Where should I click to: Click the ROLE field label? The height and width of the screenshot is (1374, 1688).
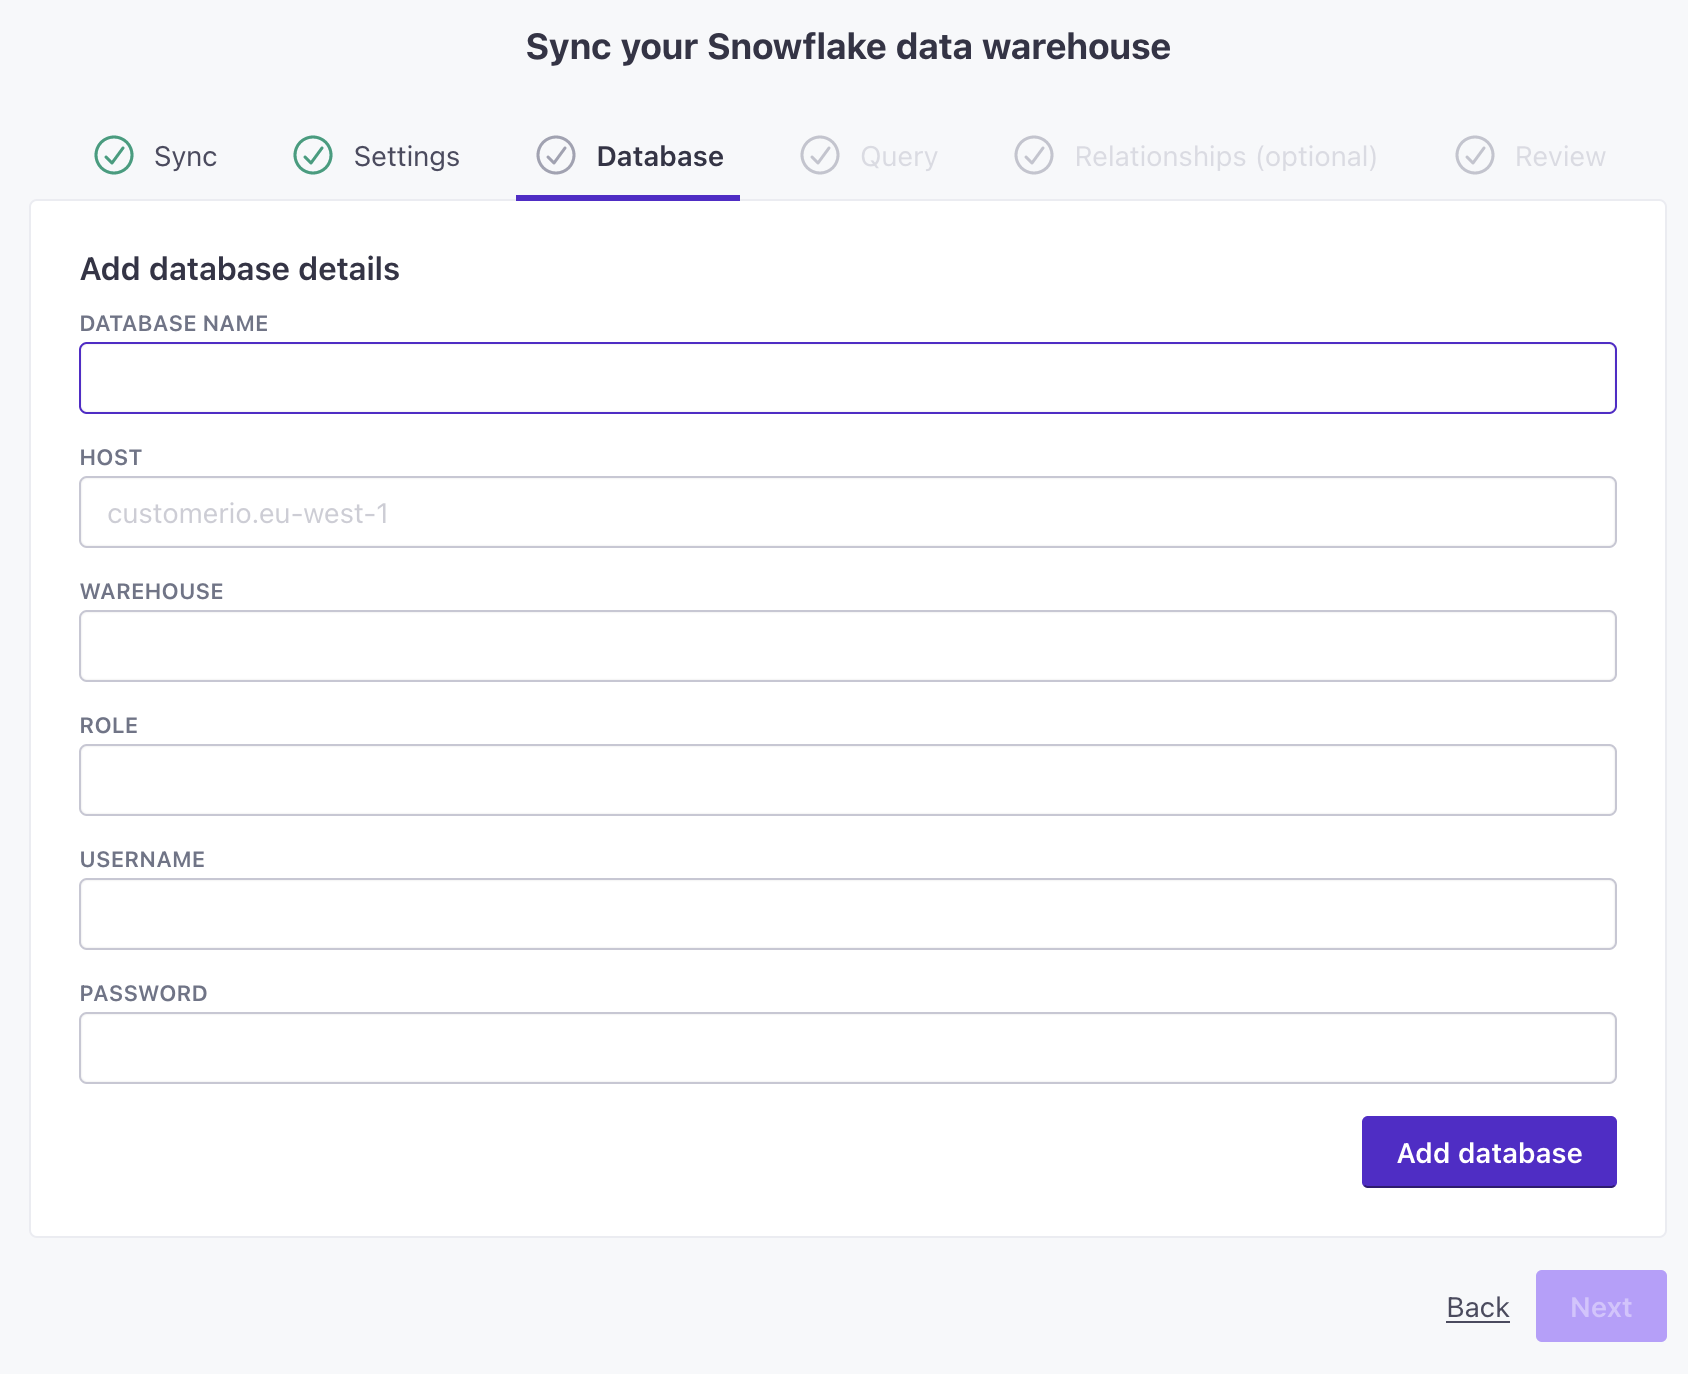click(109, 726)
